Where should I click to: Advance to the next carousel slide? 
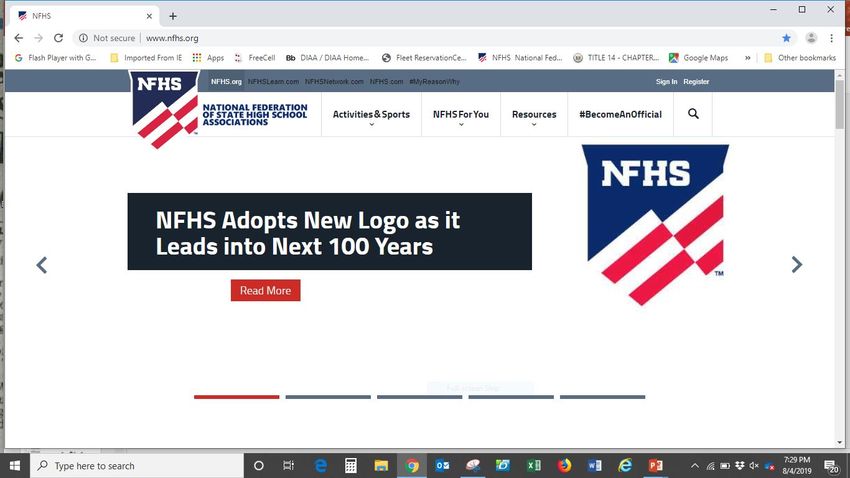(x=796, y=264)
